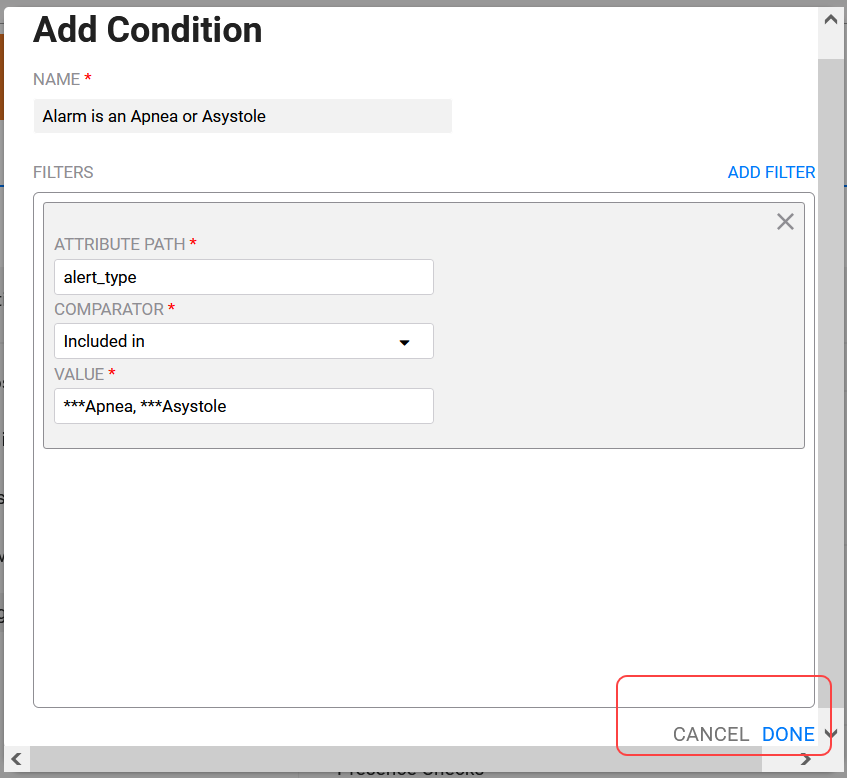Select the condition name text field
This screenshot has height=778, width=847.
click(x=243, y=116)
